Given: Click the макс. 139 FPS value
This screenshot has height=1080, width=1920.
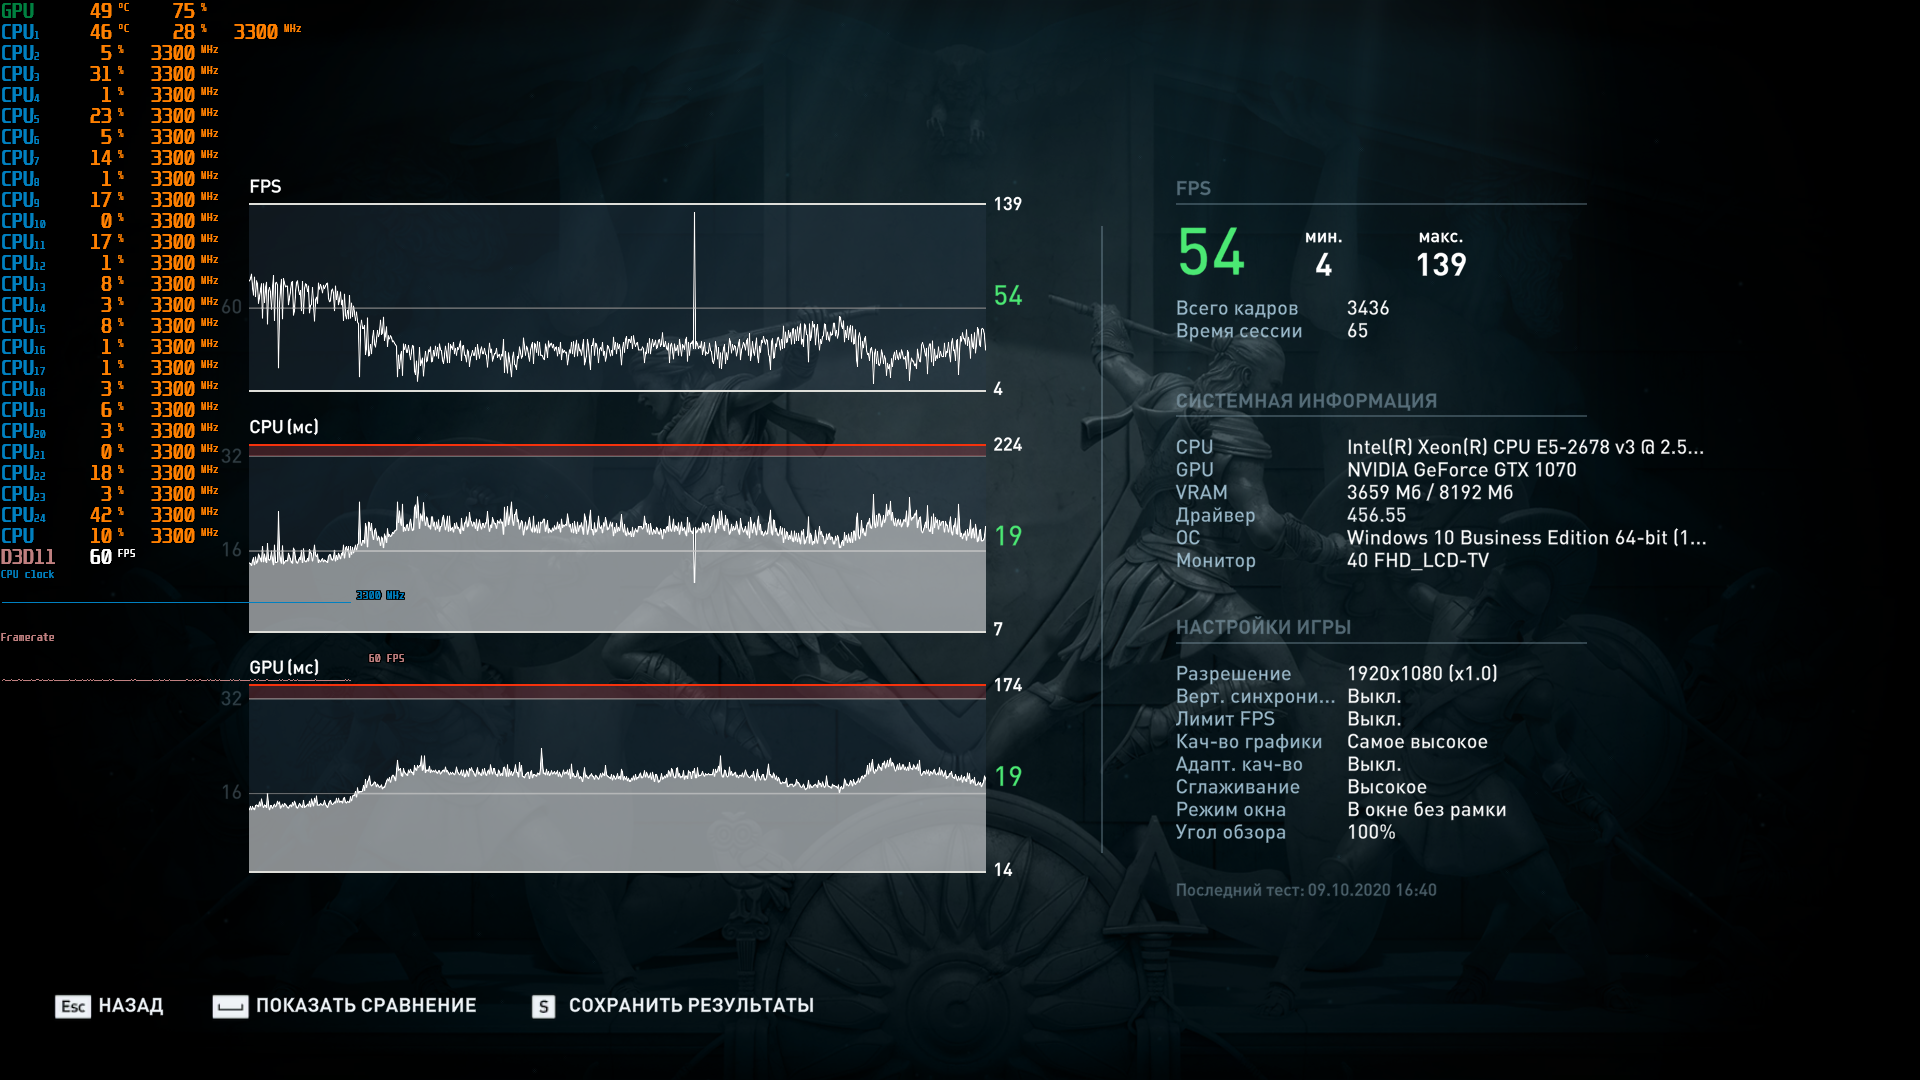Looking at the screenshot, I should click(1441, 265).
